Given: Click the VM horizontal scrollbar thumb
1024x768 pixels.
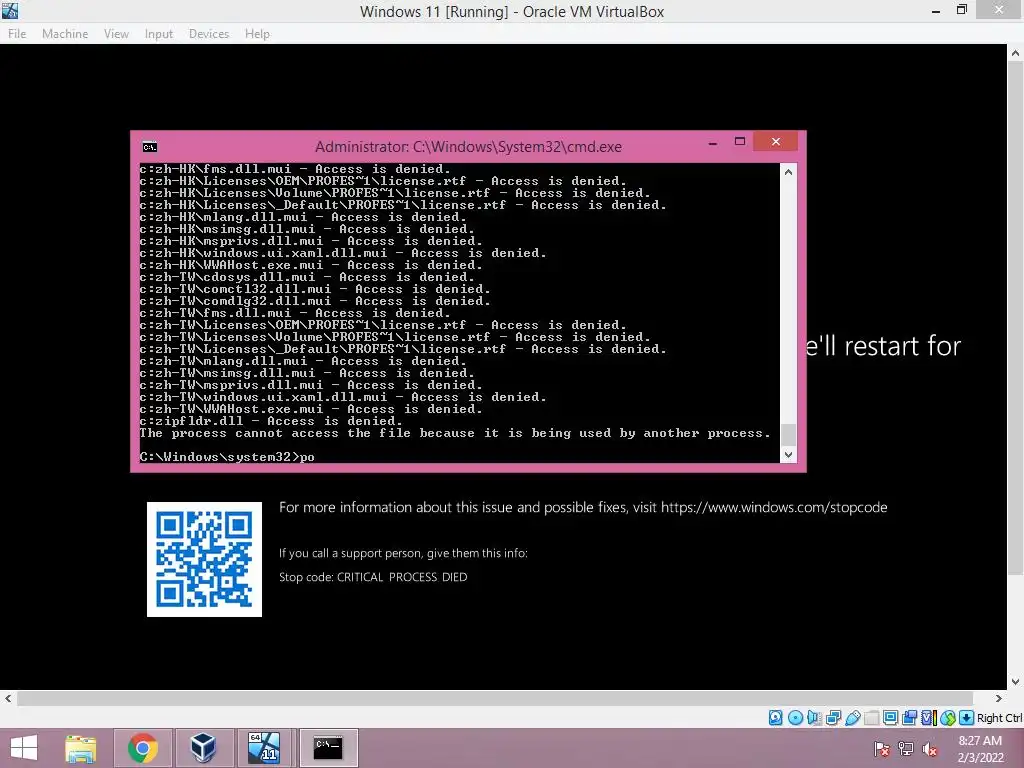Looking at the screenshot, I should [x=494, y=698].
